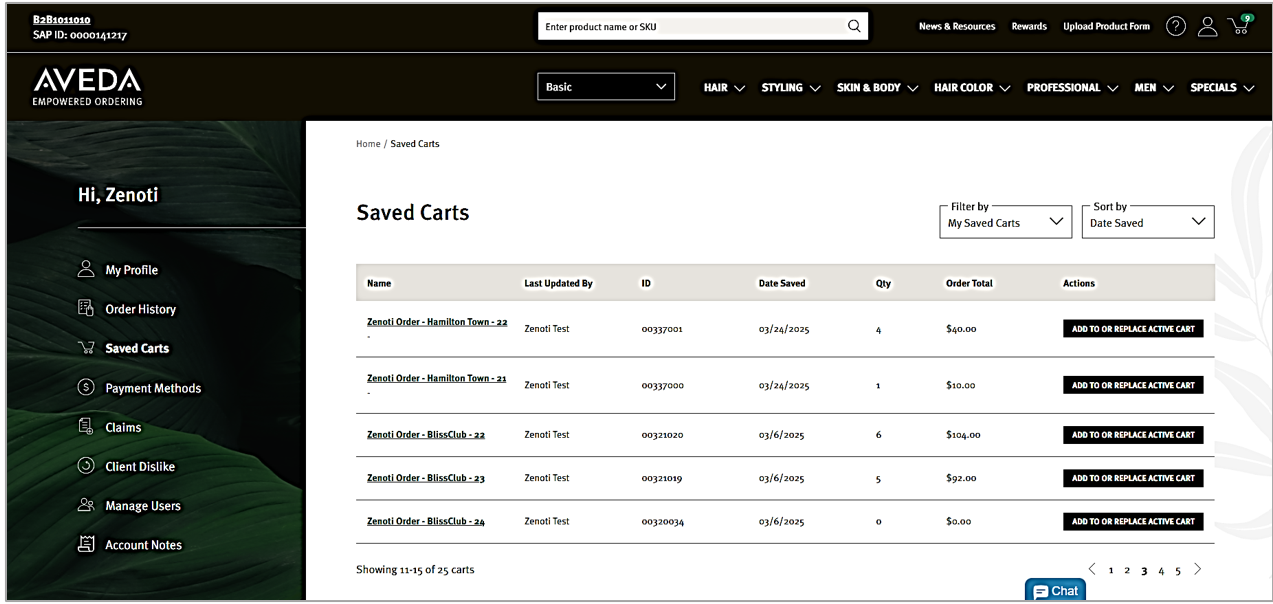Select Claims in sidebar menu
This screenshot has height=604, width=1273.
123,427
